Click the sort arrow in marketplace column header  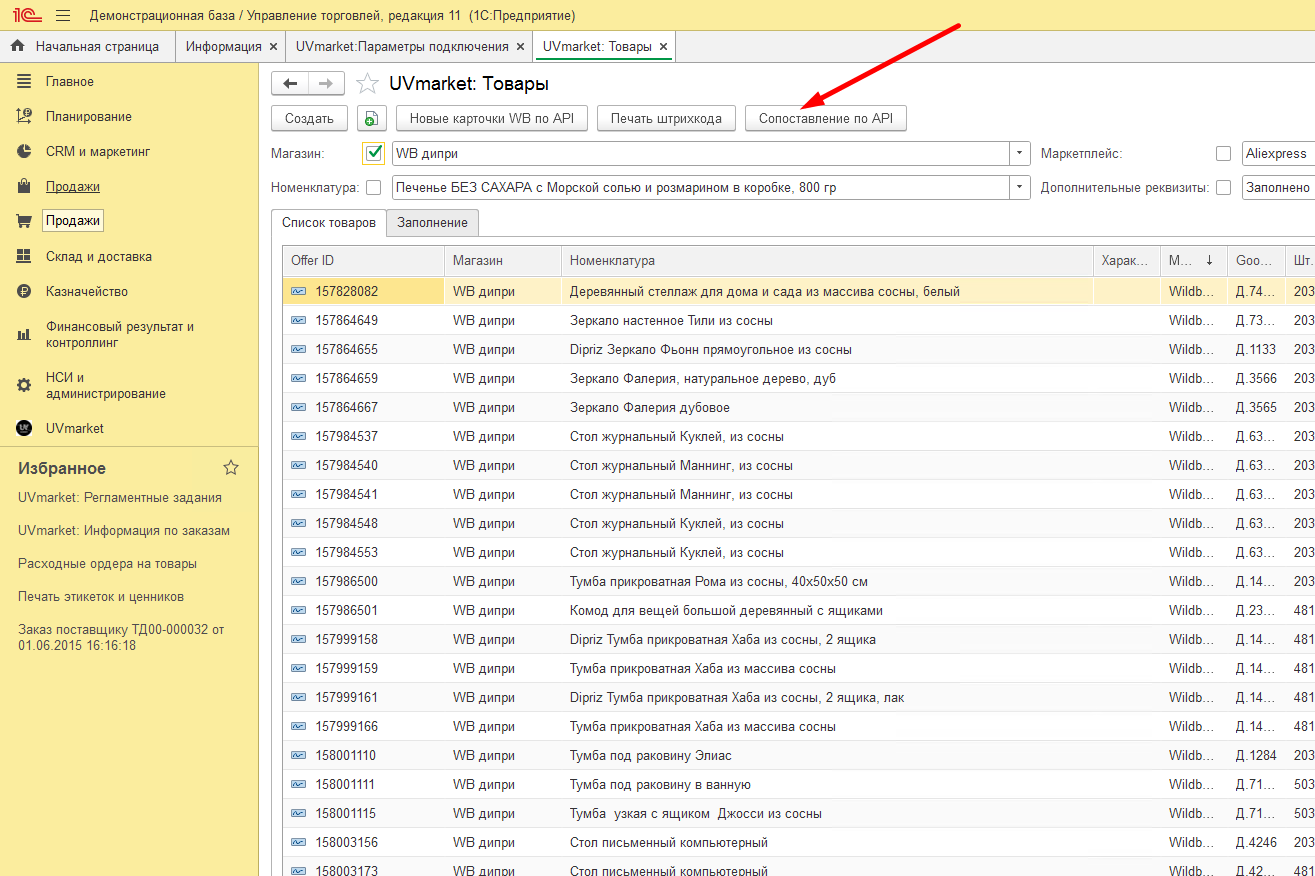tap(1209, 260)
